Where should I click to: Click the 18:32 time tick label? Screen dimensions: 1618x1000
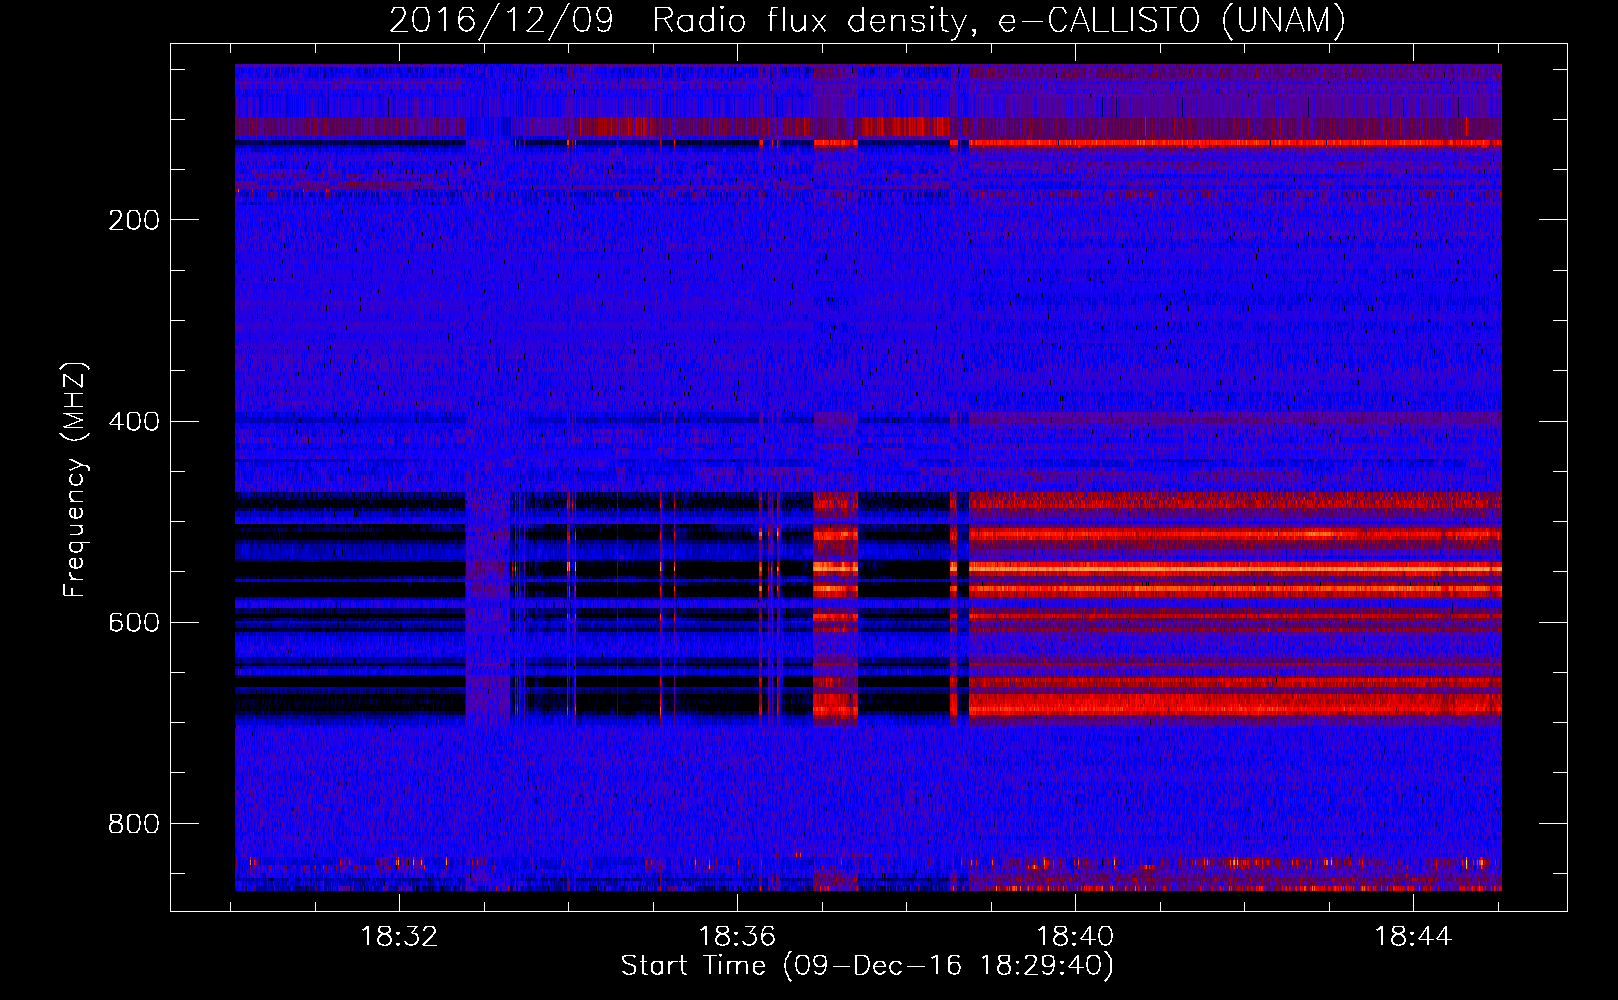pyautogui.click(x=399, y=937)
